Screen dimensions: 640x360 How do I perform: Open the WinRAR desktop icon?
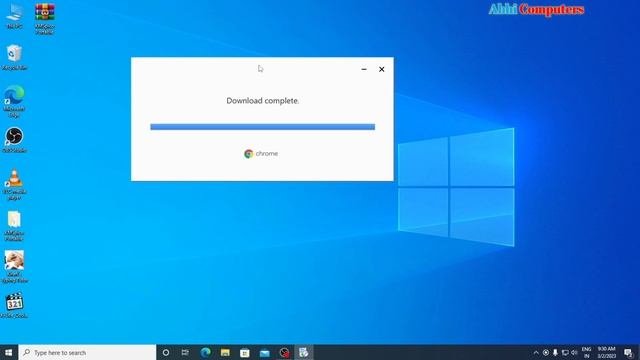coord(44,18)
